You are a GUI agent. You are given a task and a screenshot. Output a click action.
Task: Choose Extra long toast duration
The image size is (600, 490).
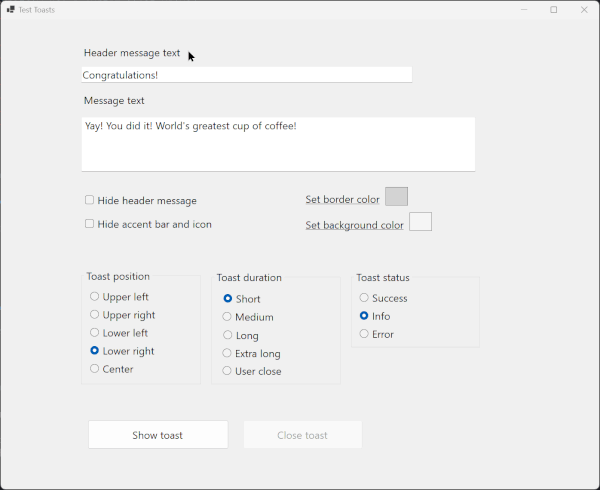point(227,353)
